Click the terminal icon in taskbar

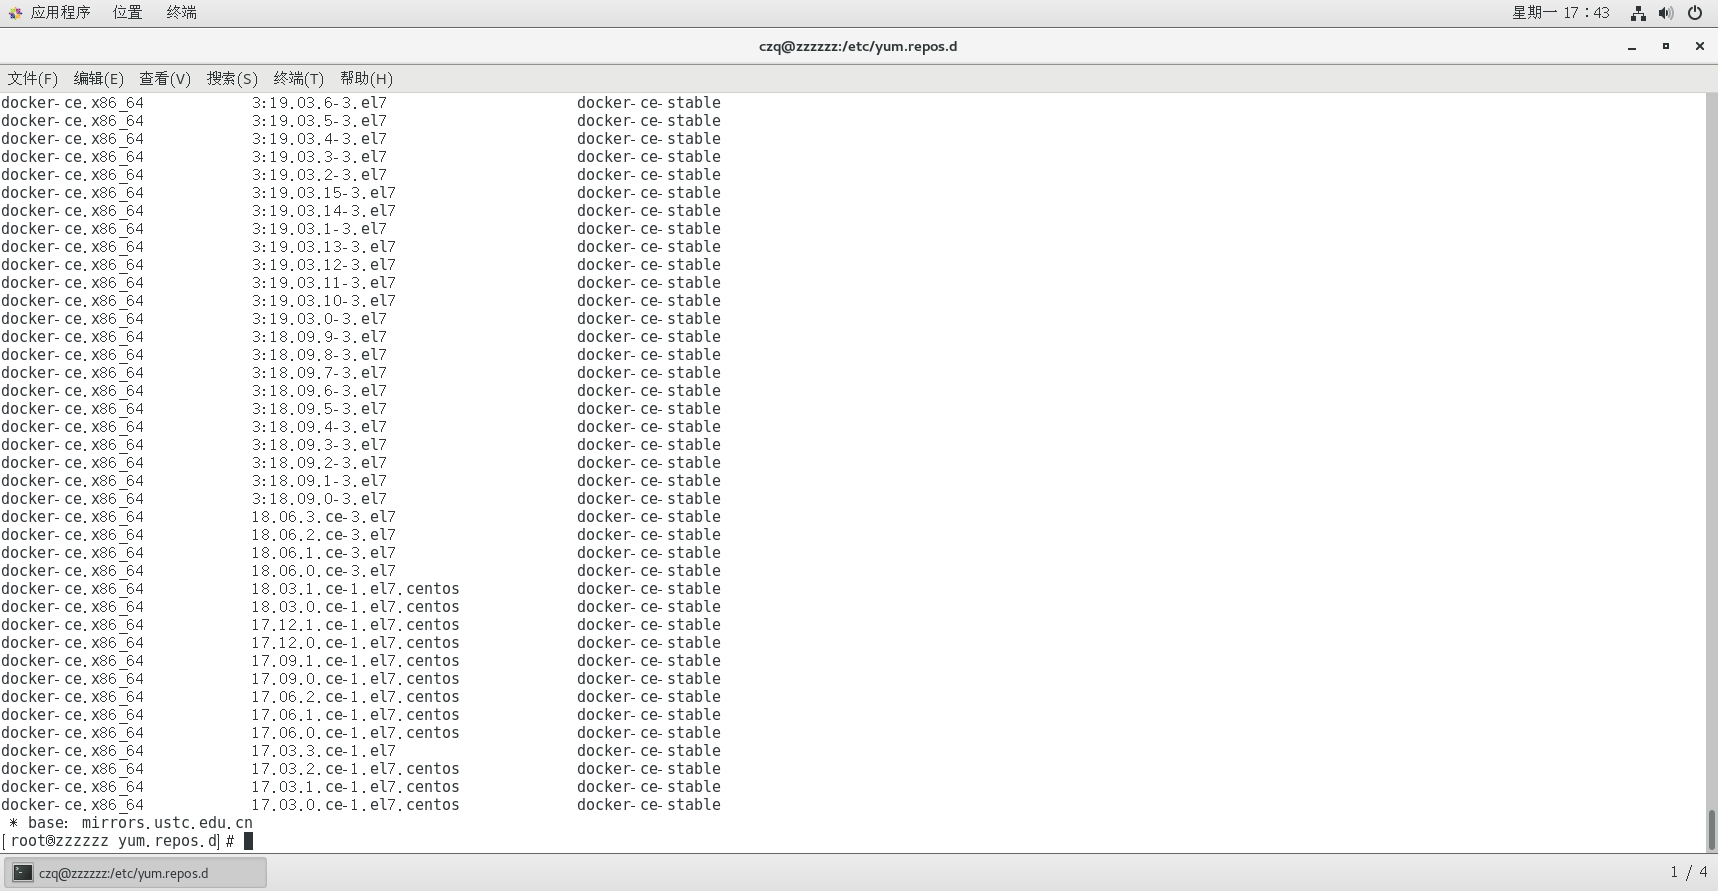tap(22, 873)
